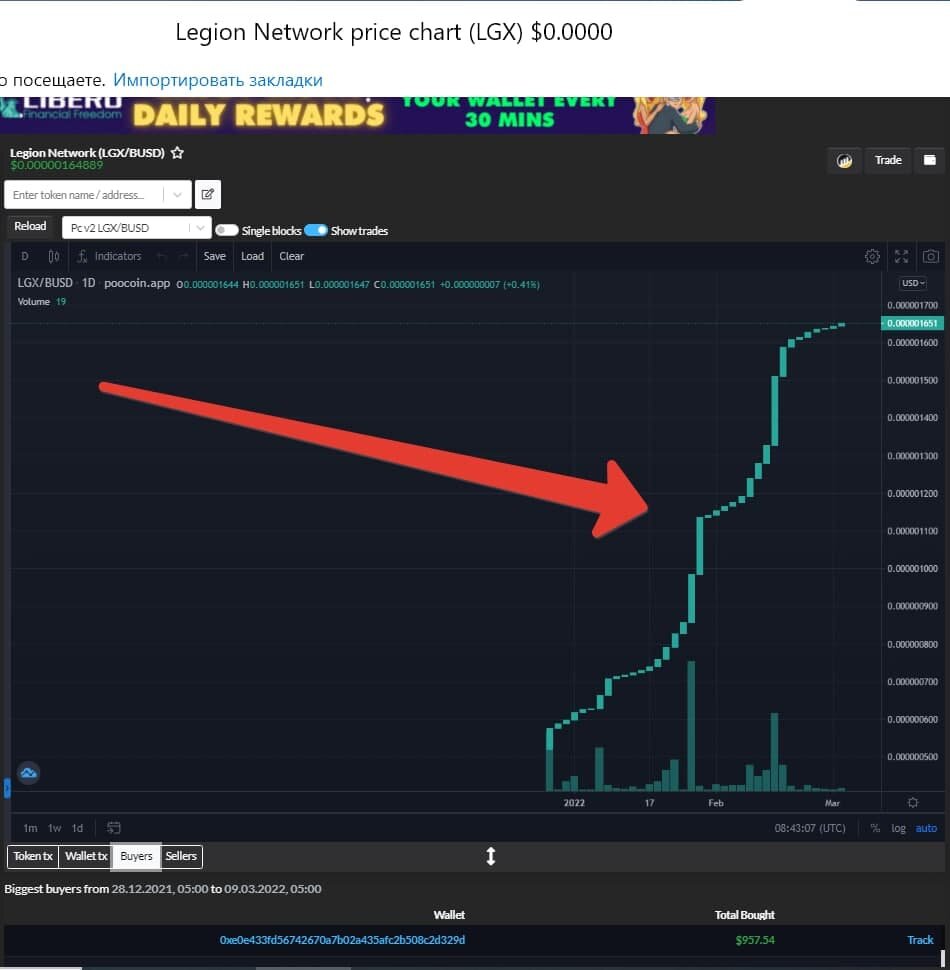950x970 pixels.
Task: Click the Trade button
Action: (x=888, y=160)
